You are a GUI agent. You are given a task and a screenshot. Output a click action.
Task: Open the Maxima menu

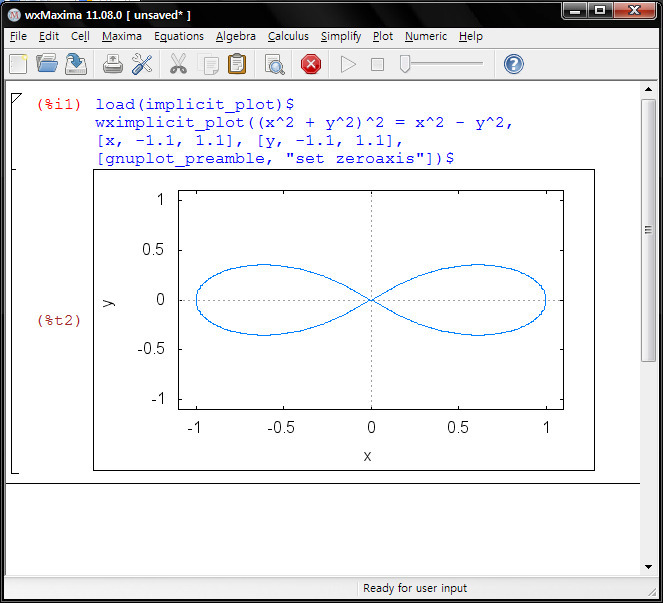122,36
